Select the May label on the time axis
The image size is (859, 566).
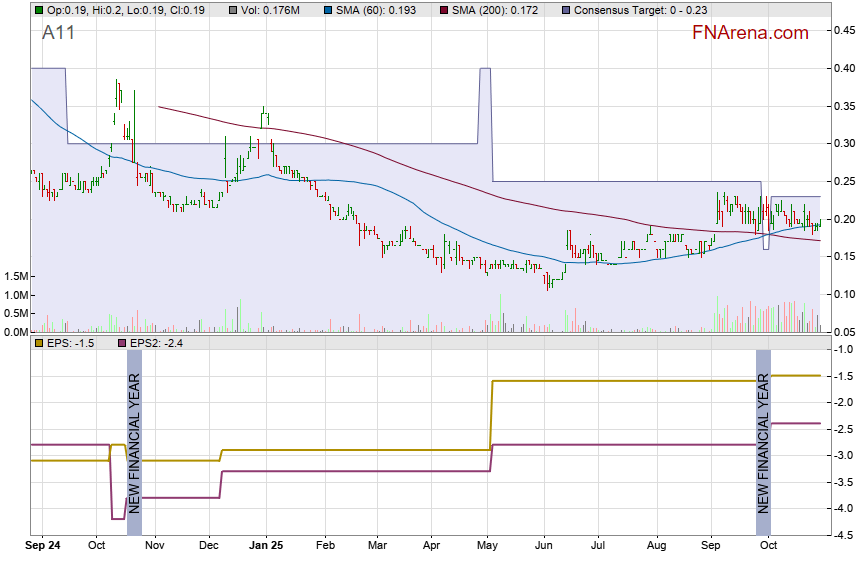point(488,547)
